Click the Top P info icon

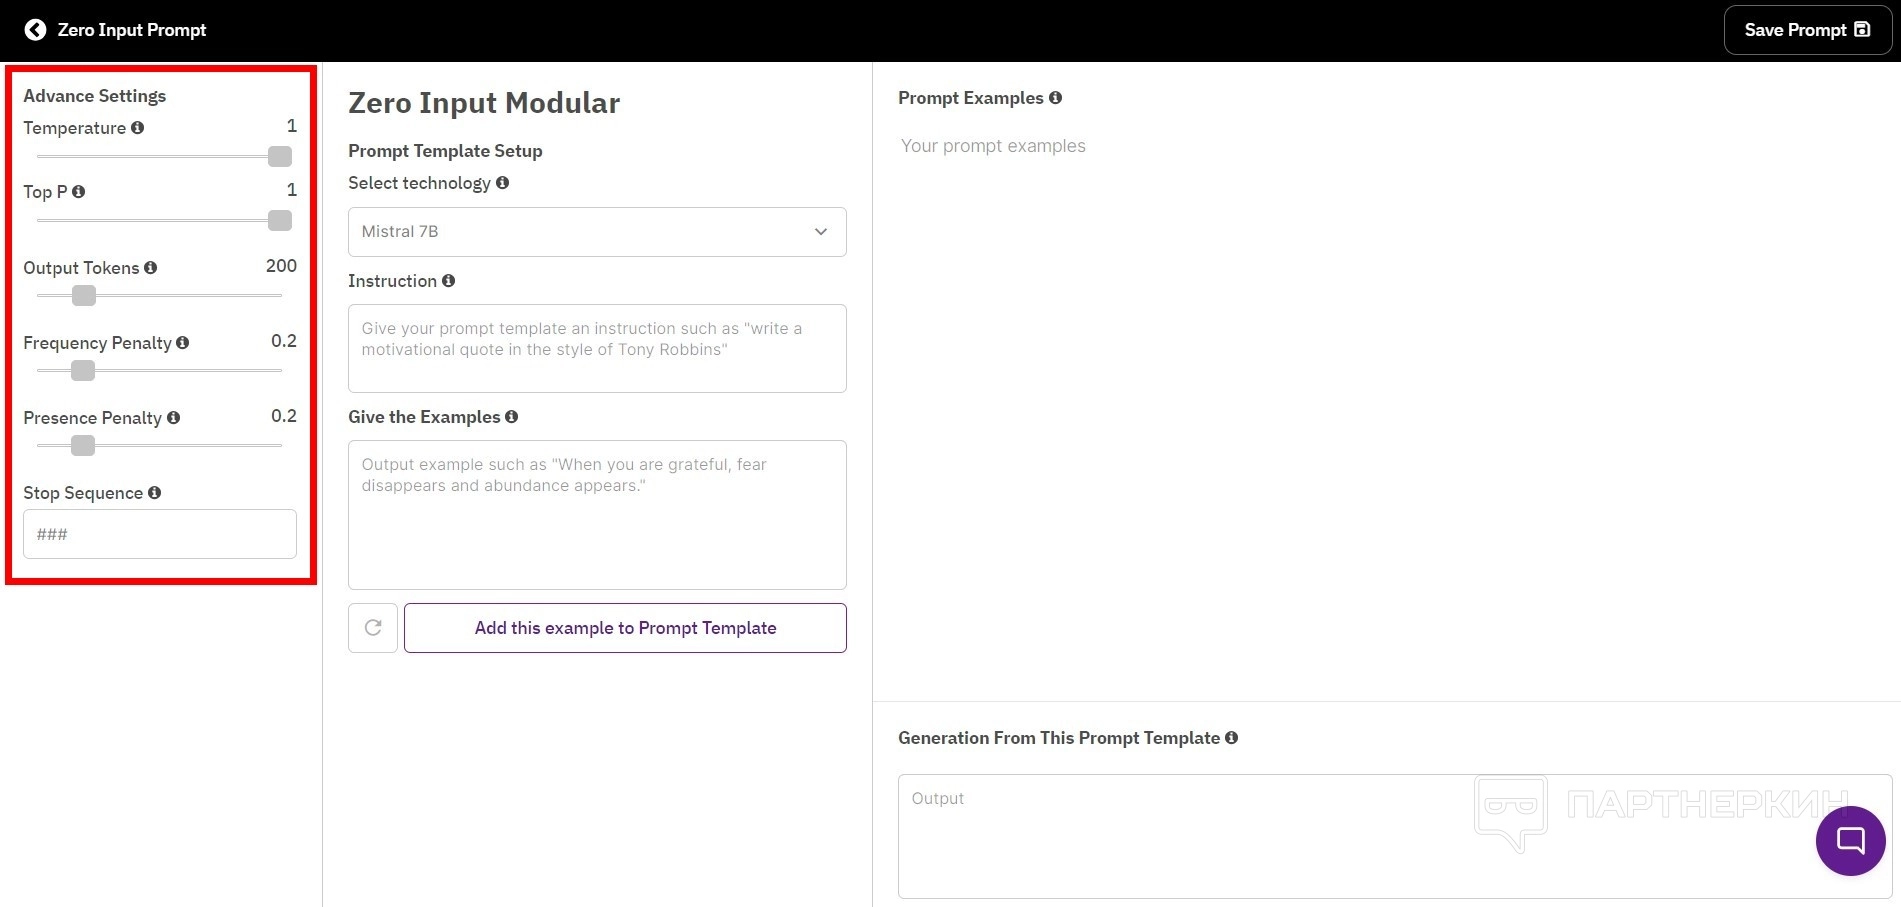(79, 192)
